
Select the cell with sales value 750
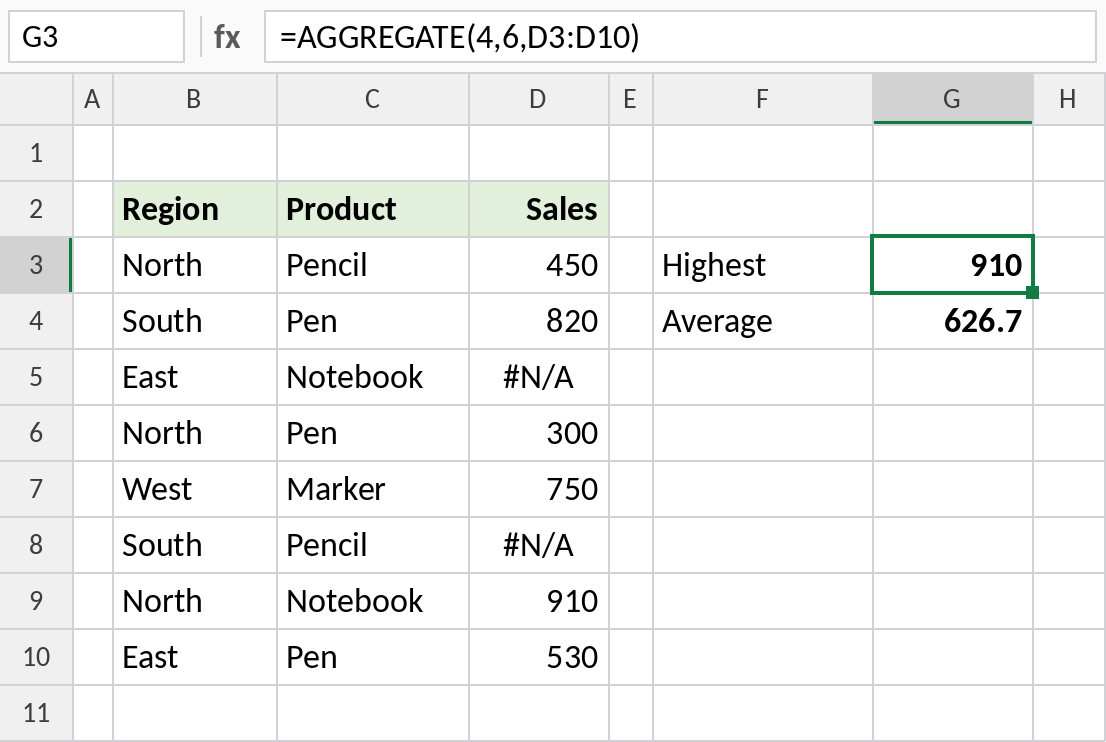click(x=538, y=489)
